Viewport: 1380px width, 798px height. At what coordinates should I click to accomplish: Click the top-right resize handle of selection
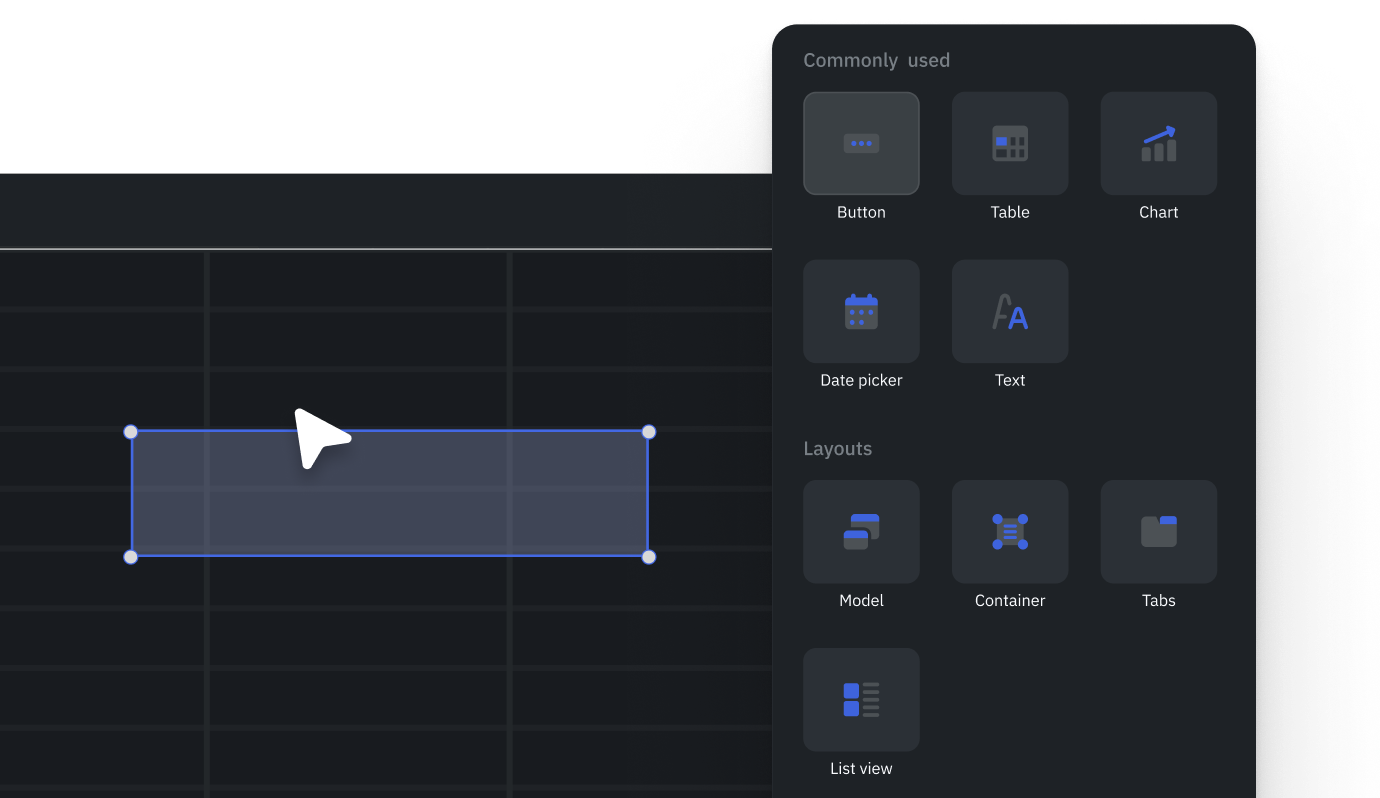coord(649,432)
